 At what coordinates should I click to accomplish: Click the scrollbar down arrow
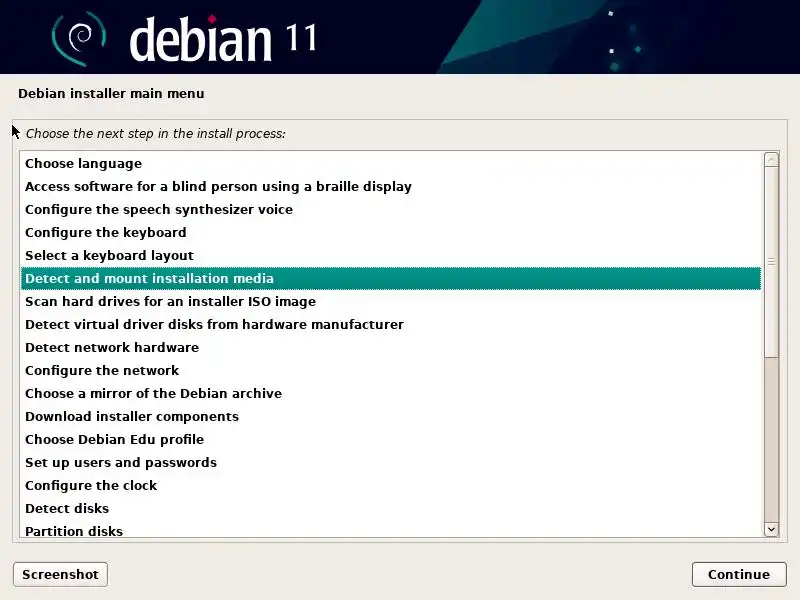tap(771, 530)
